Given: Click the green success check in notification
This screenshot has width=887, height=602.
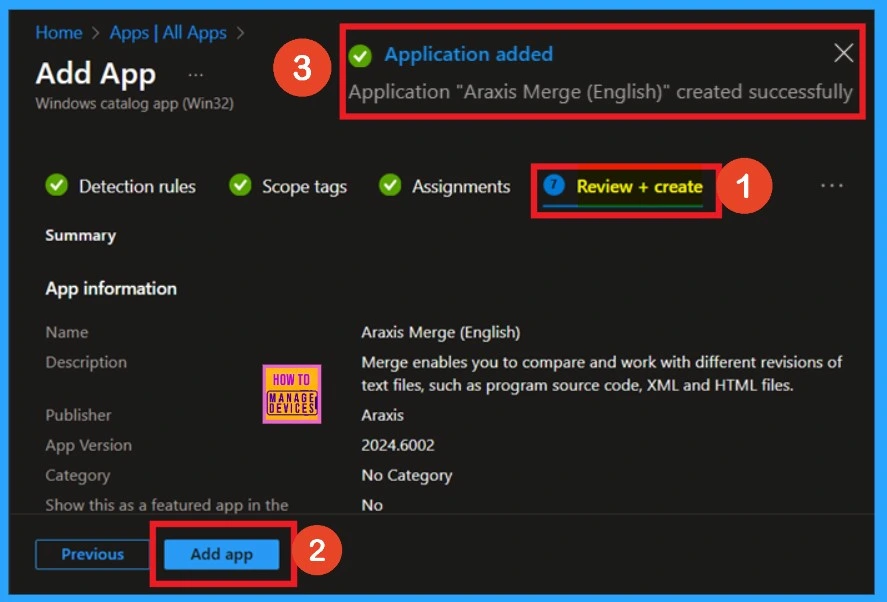Looking at the screenshot, I should pos(360,55).
